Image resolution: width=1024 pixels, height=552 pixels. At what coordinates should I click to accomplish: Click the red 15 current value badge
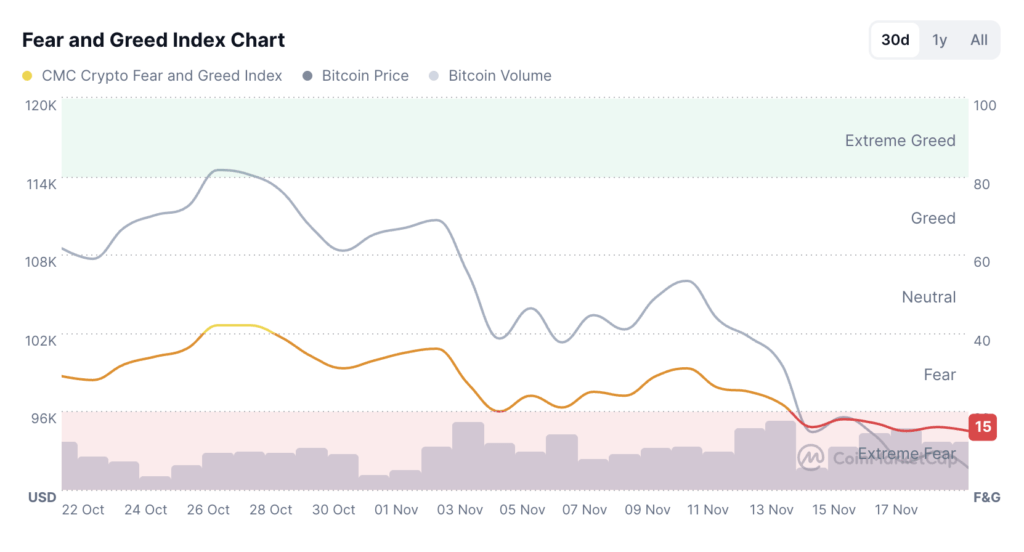click(x=983, y=427)
